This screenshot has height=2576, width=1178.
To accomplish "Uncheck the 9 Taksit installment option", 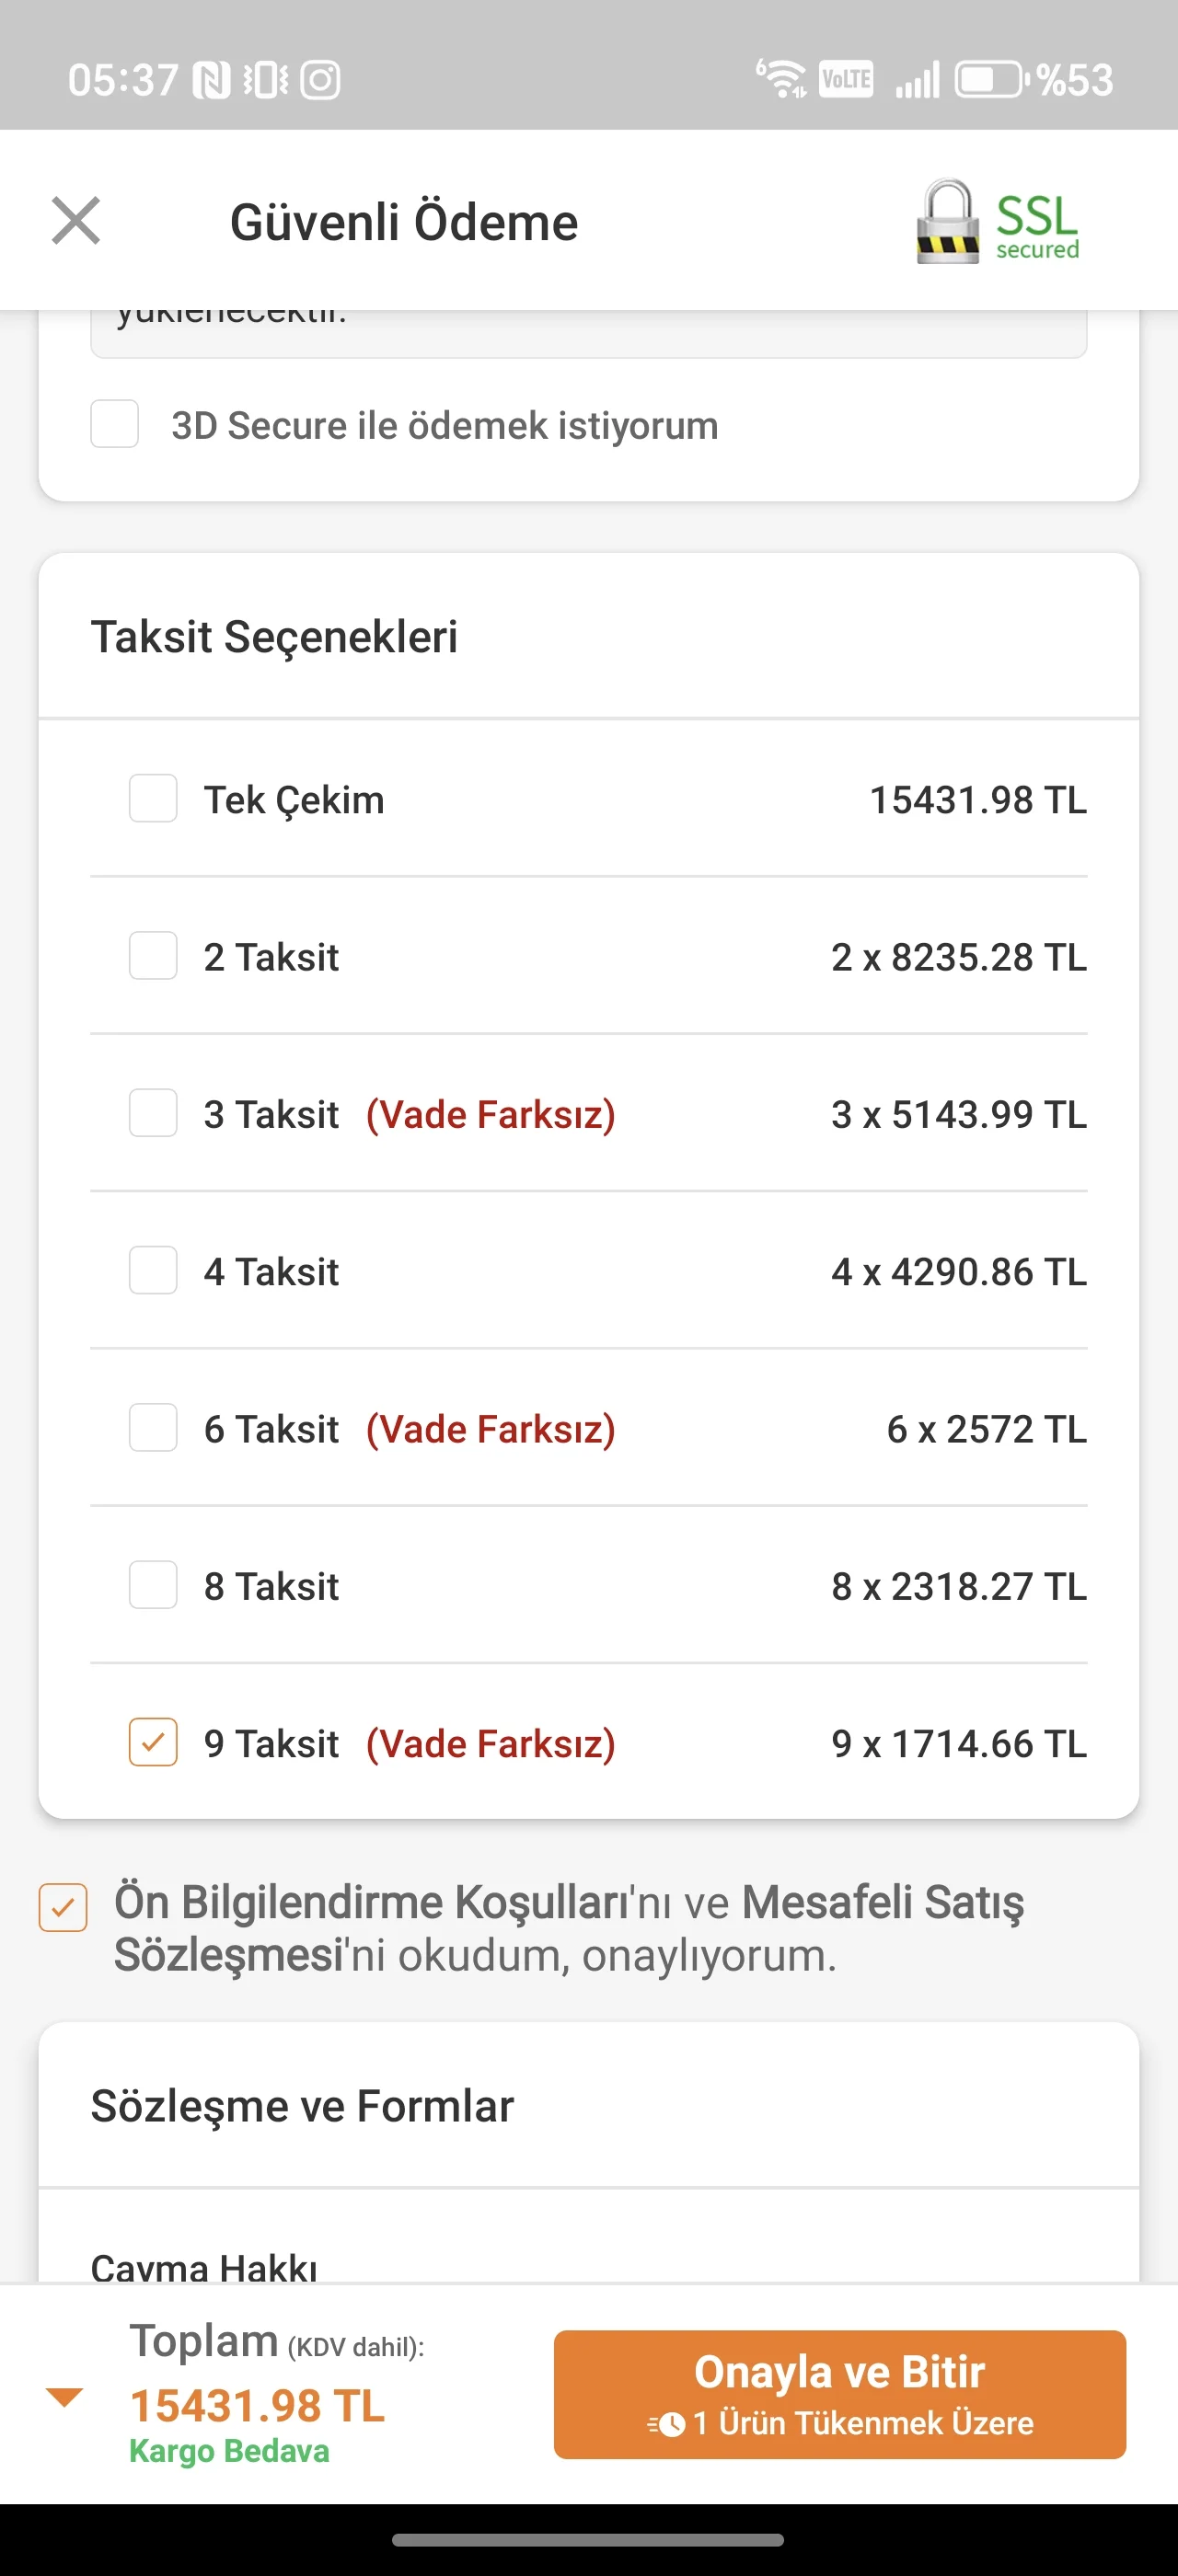I will (153, 1742).
